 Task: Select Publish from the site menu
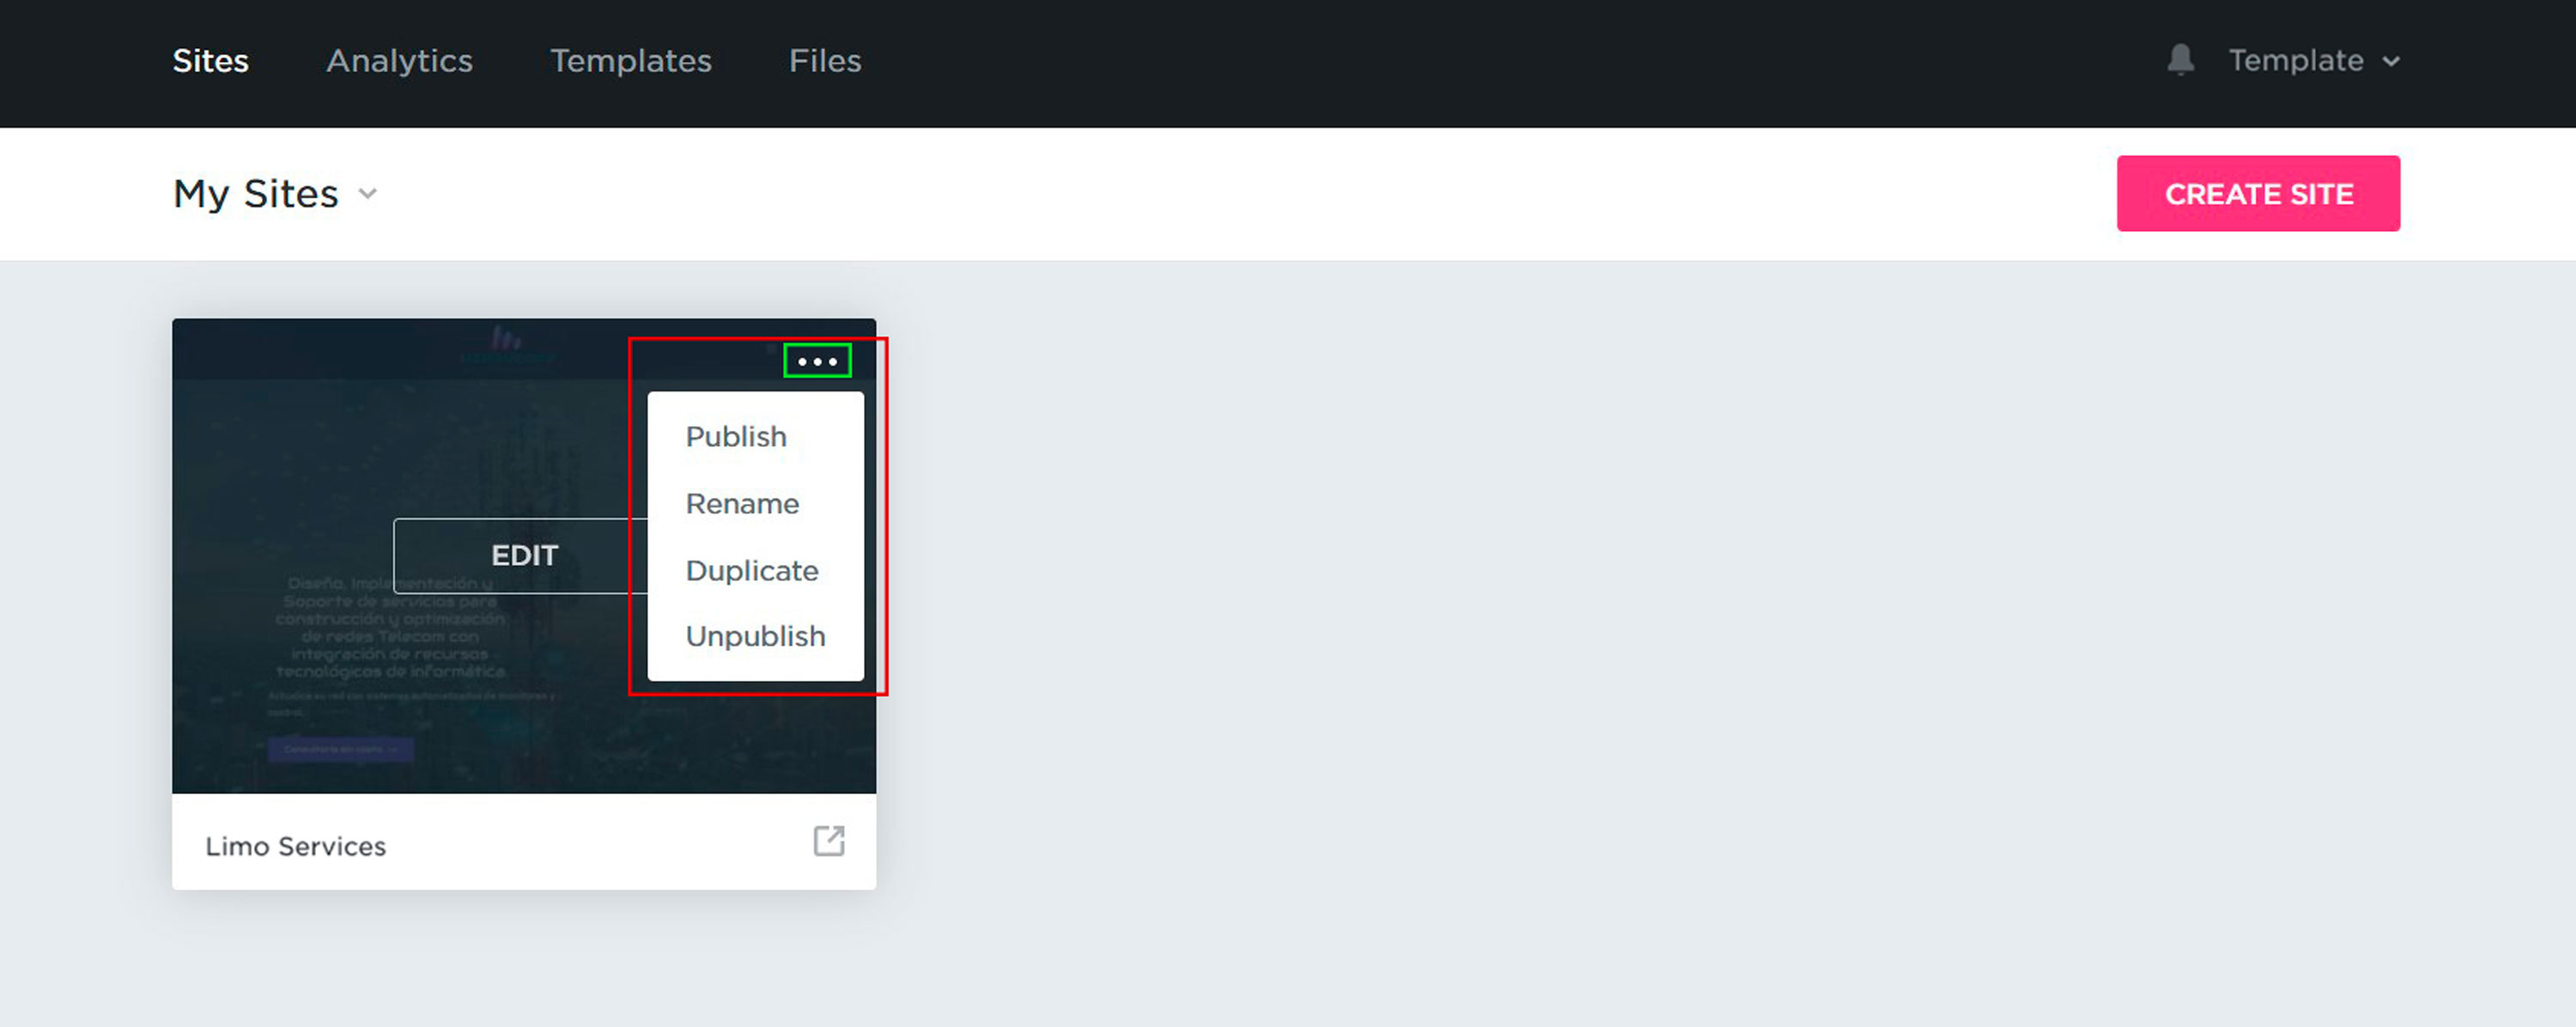(736, 437)
